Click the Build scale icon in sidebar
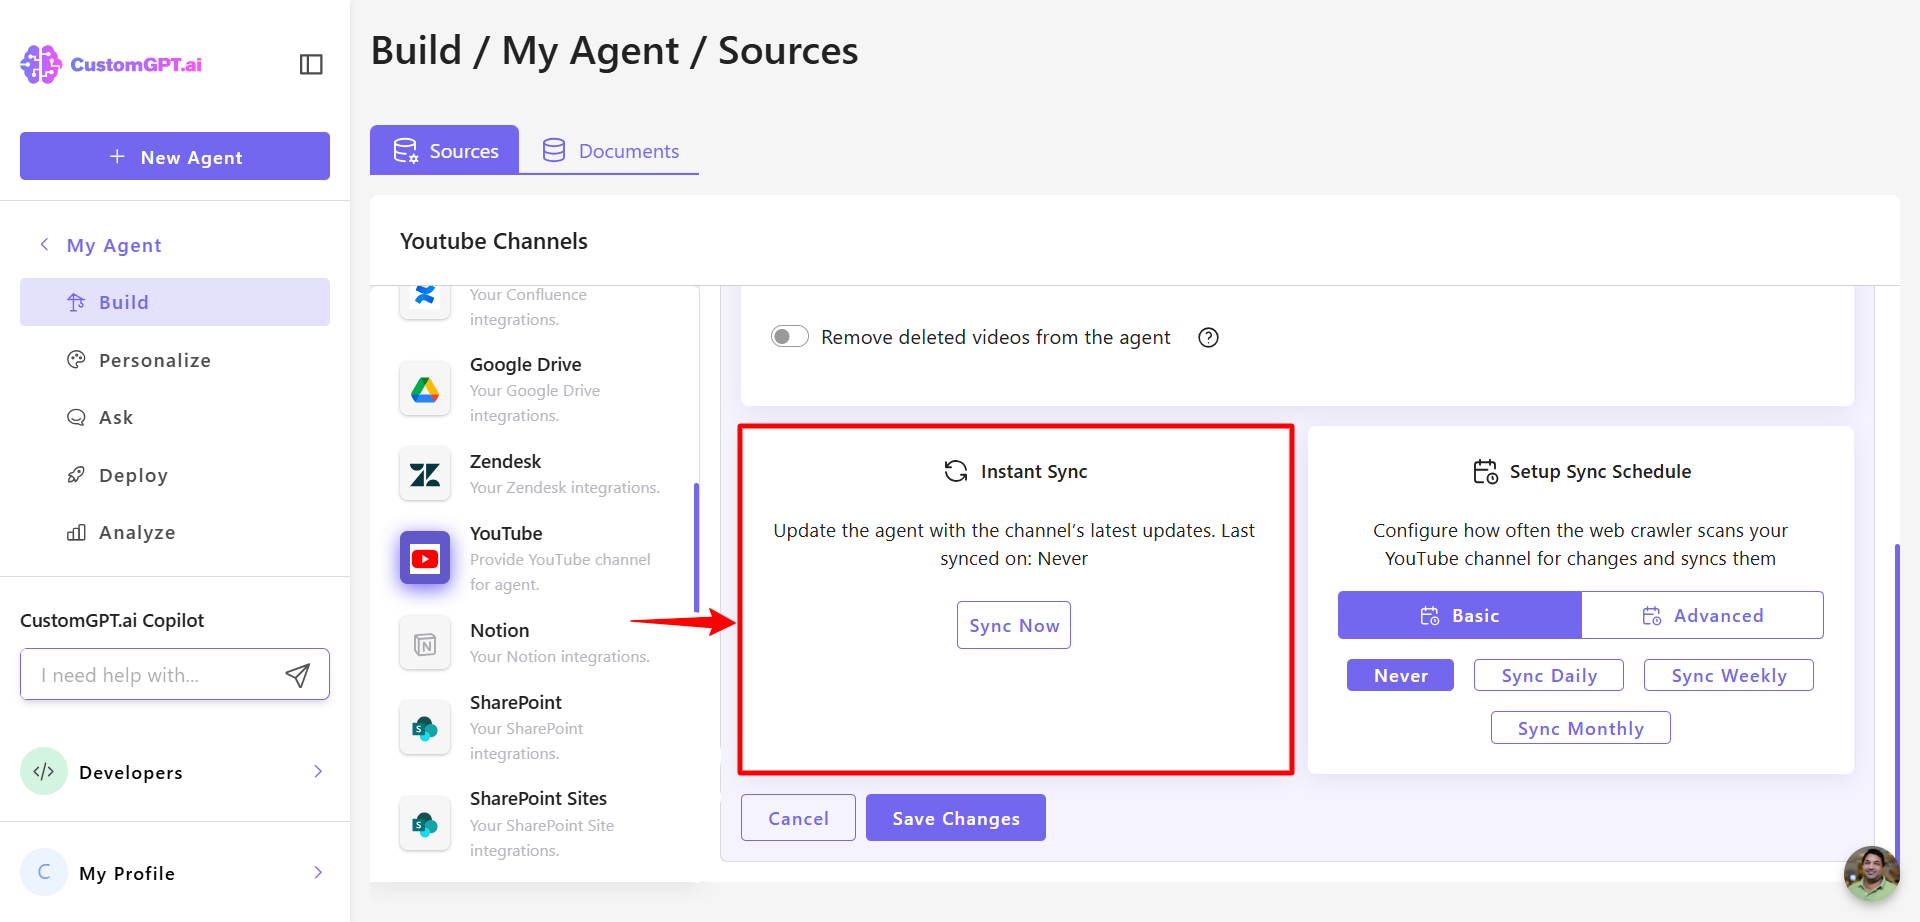The width and height of the screenshot is (1920, 922). pyautogui.click(x=76, y=302)
